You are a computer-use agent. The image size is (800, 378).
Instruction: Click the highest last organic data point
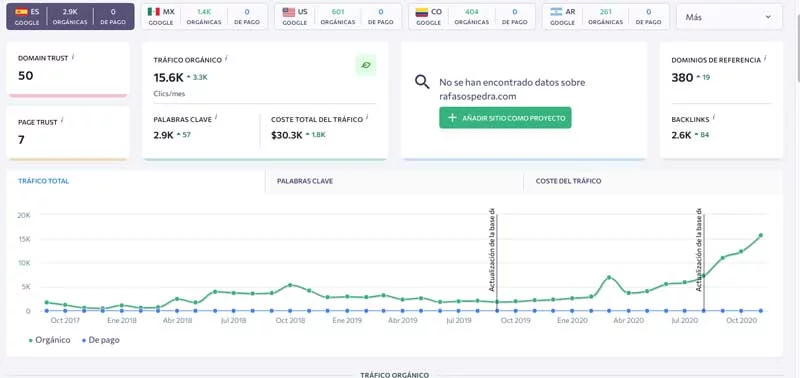pyautogui.click(x=761, y=235)
